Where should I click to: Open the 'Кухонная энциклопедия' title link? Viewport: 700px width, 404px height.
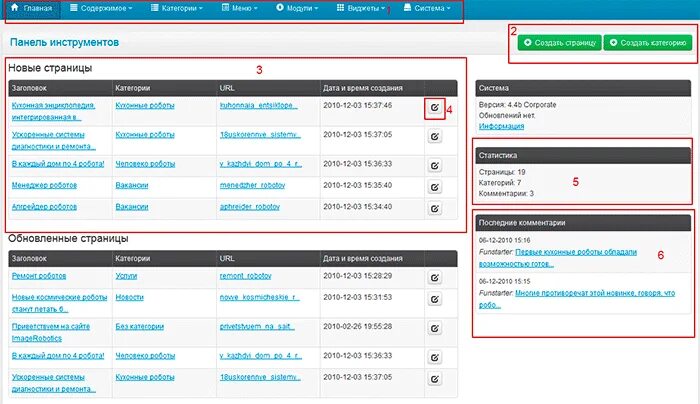pos(53,111)
